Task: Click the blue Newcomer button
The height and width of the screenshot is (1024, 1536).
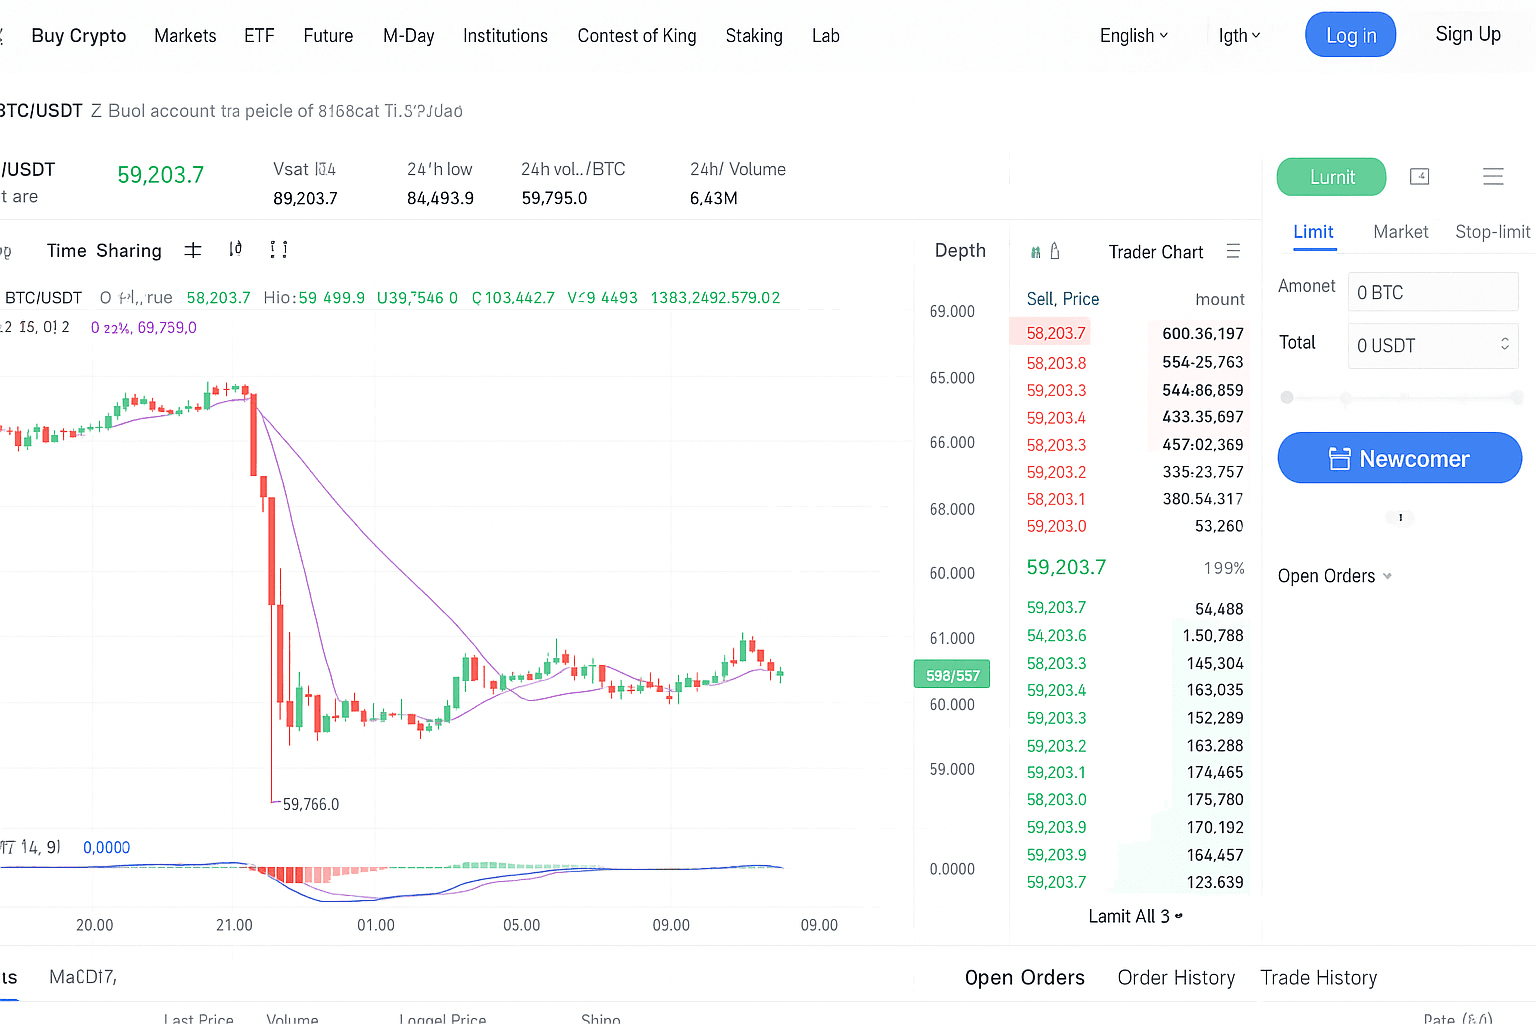Action: coord(1399,458)
